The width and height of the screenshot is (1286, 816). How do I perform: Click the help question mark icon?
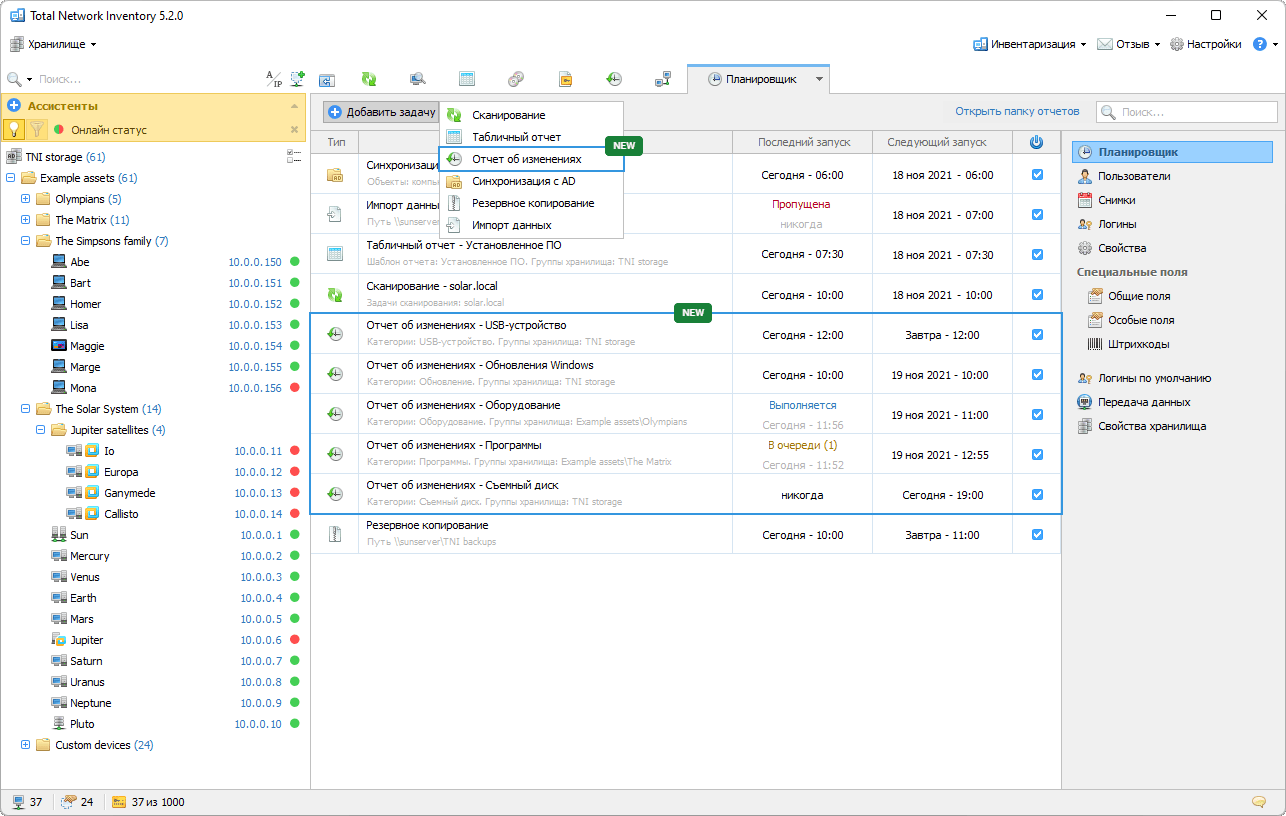[1260, 44]
